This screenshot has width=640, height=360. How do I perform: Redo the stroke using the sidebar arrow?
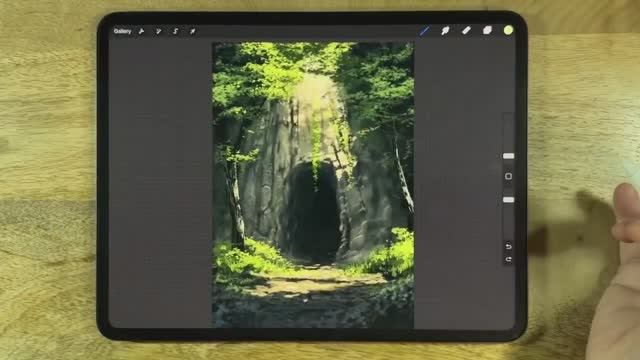pyautogui.click(x=508, y=259)
